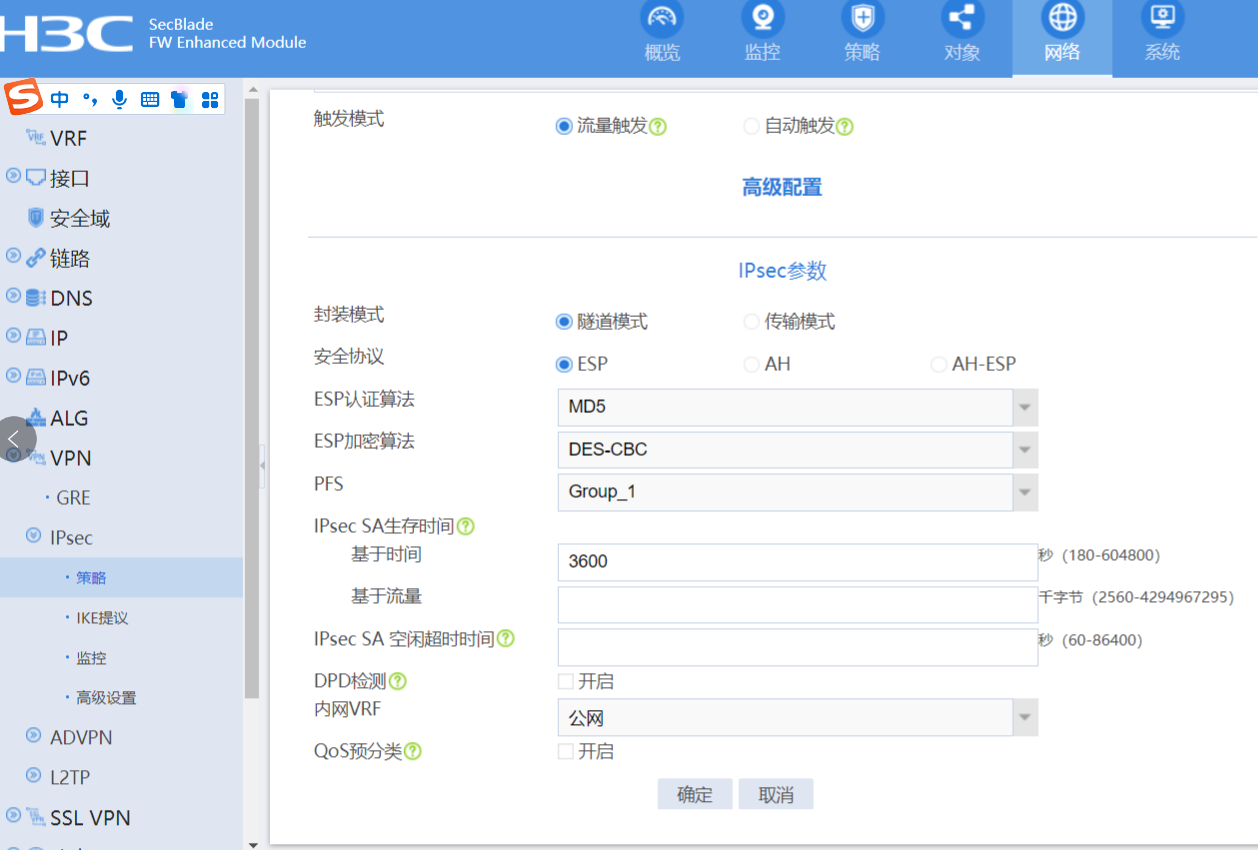
Task: Open the 监控 item under IPsec
Action: point(91,658)
